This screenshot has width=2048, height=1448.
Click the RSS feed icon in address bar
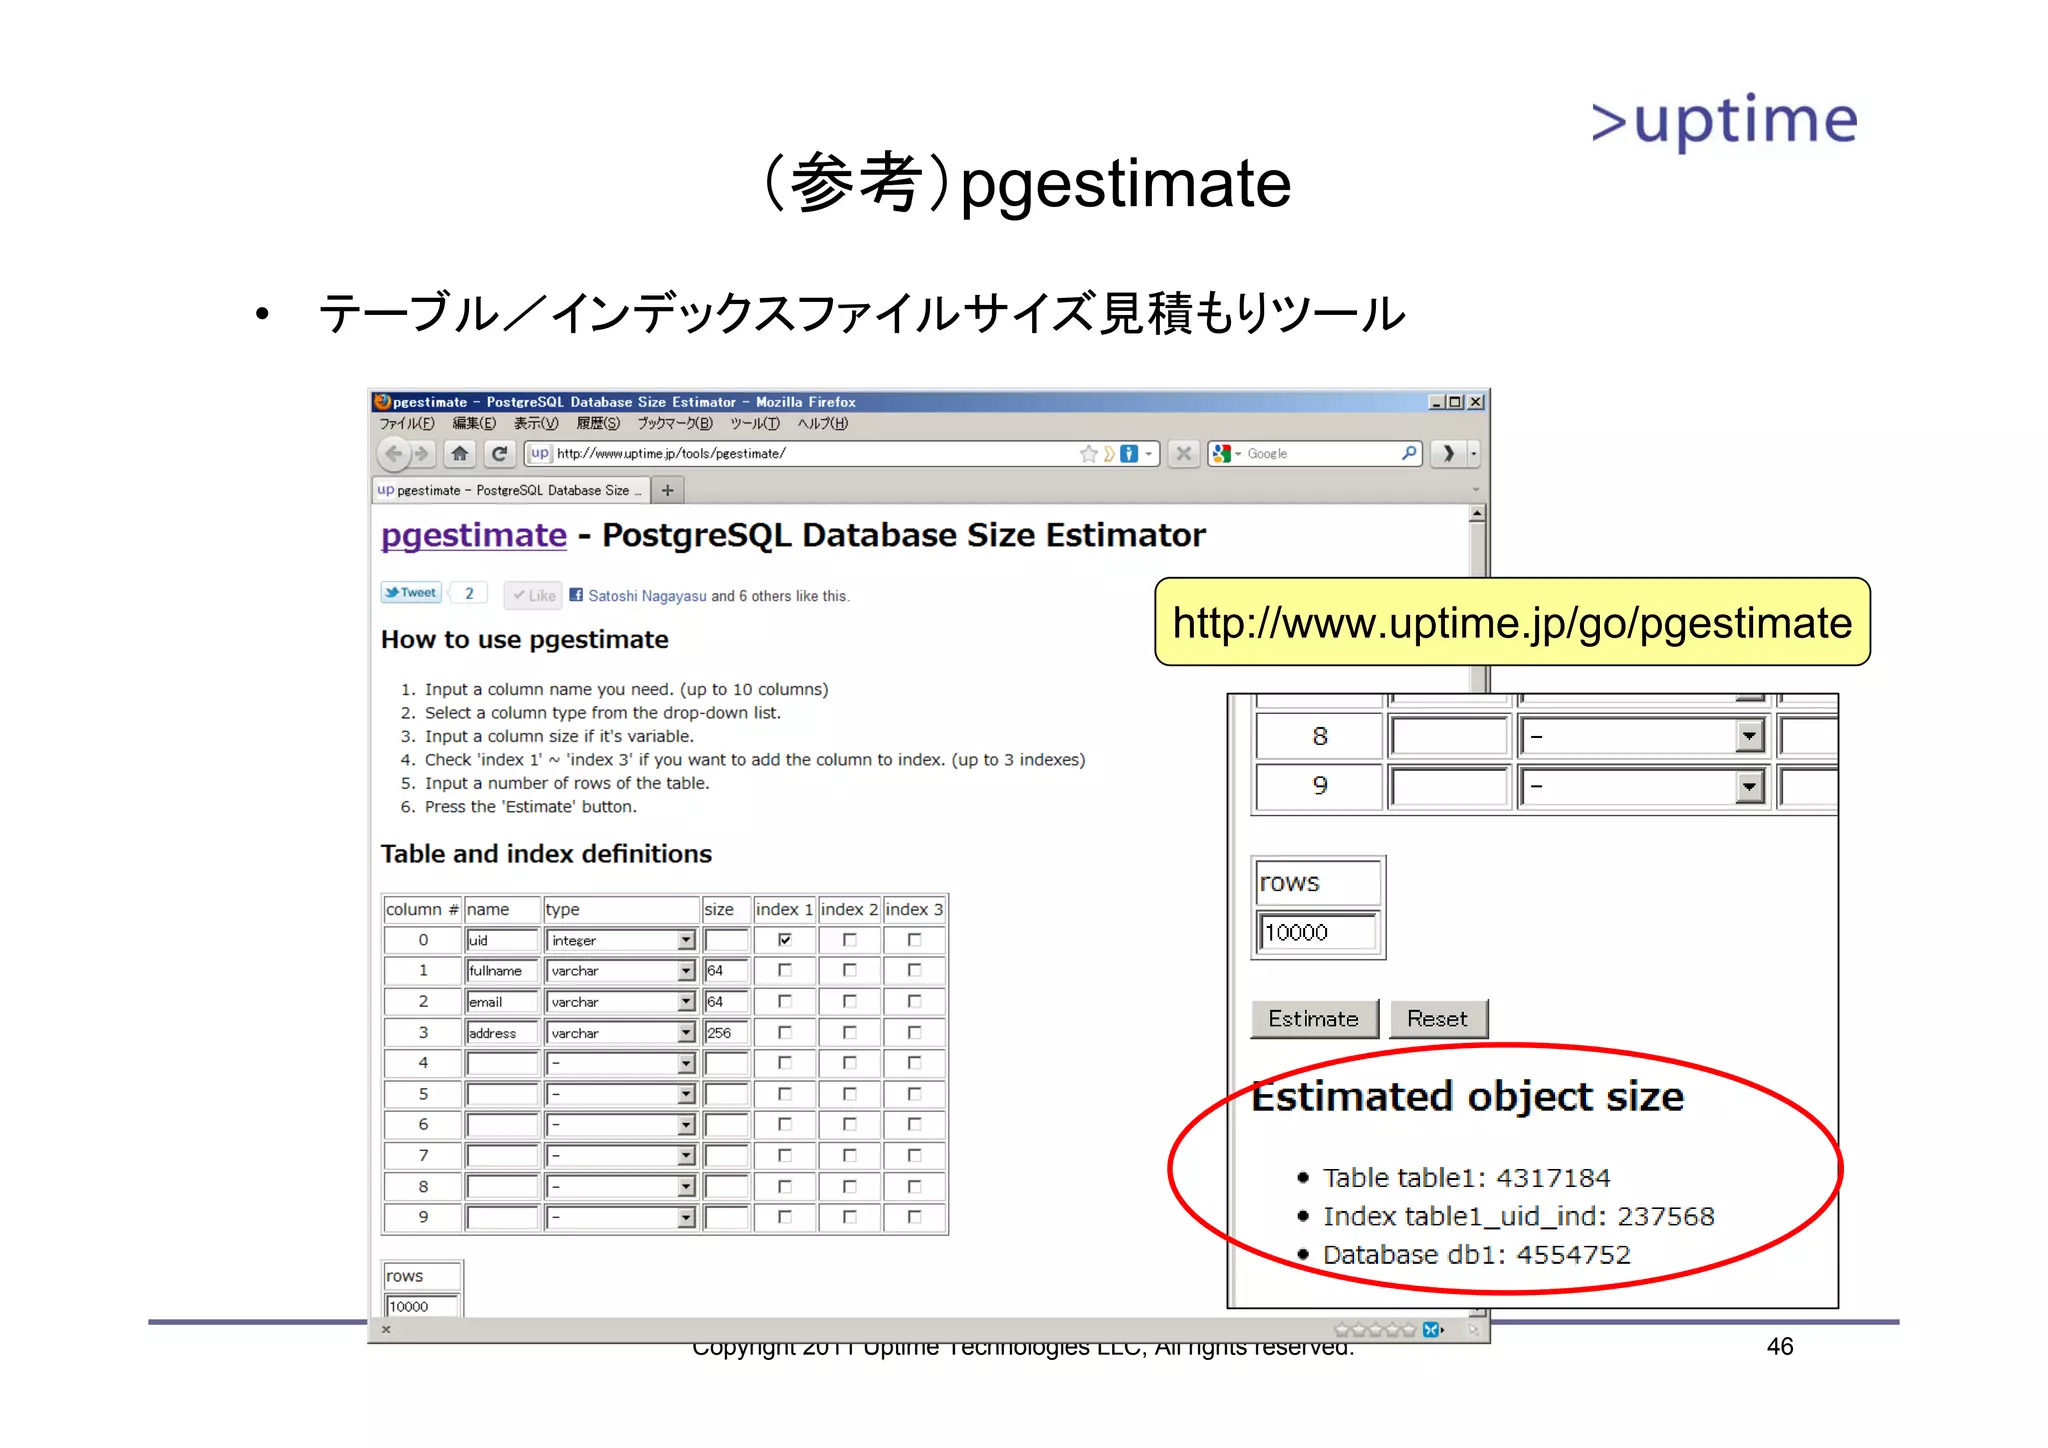(1108, 454)
